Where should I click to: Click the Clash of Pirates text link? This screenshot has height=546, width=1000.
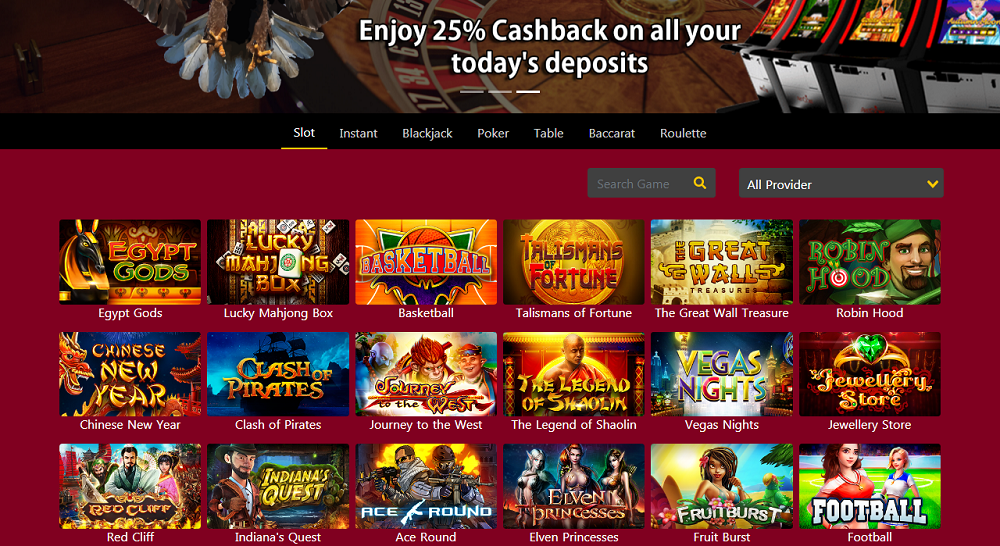click(x=278, y=425)
